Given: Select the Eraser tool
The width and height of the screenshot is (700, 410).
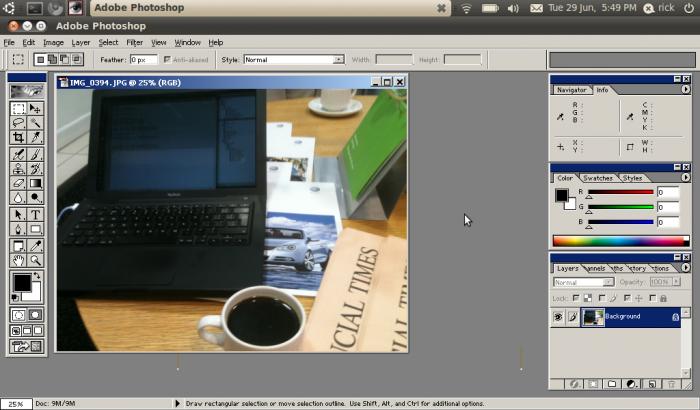Looking at the screenshot, I should pos(18,183).
